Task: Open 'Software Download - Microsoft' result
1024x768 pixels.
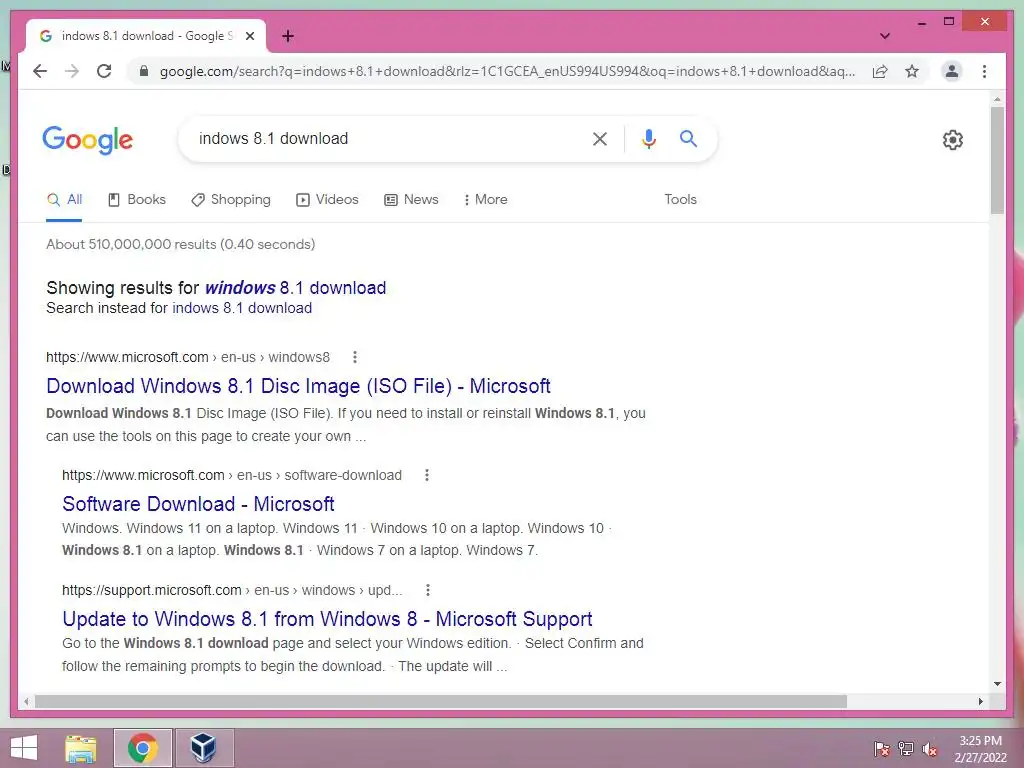Action: tap(199, 504)
